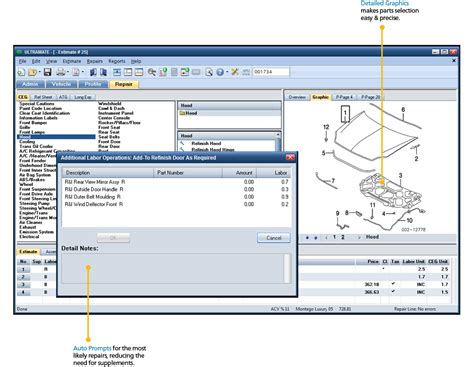The image size is (474, 367).
Task: Select Front Seat in the category list
Action: (x=109, y=127)
